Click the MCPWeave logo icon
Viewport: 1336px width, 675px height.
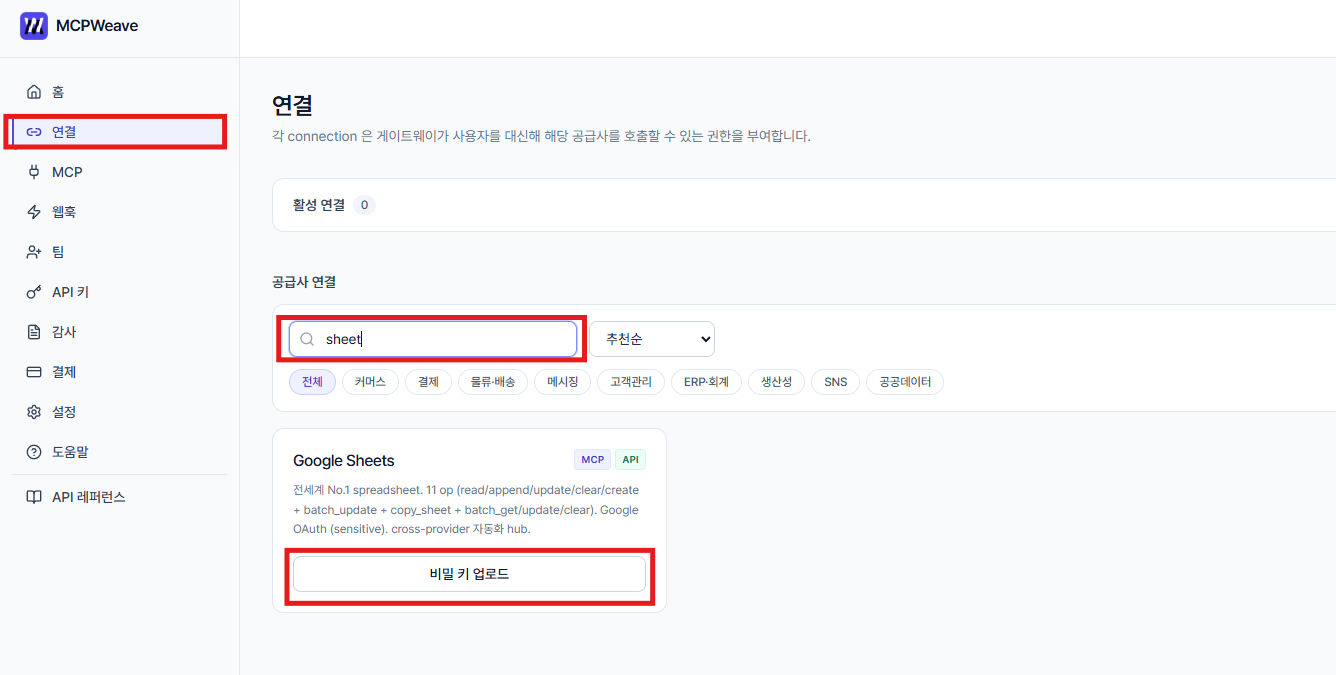pos(34,26)
